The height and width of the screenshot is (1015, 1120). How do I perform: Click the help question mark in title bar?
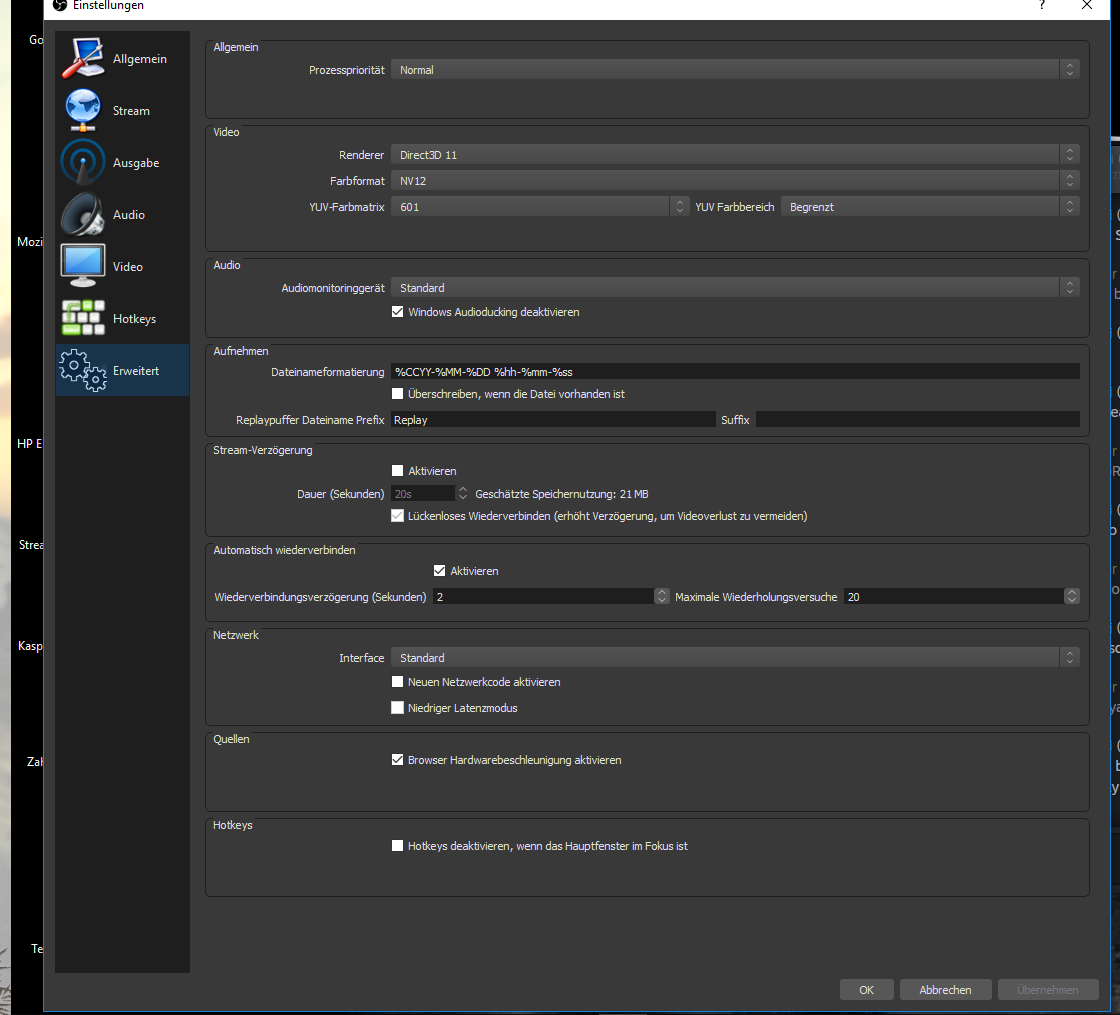[1041, 5]
